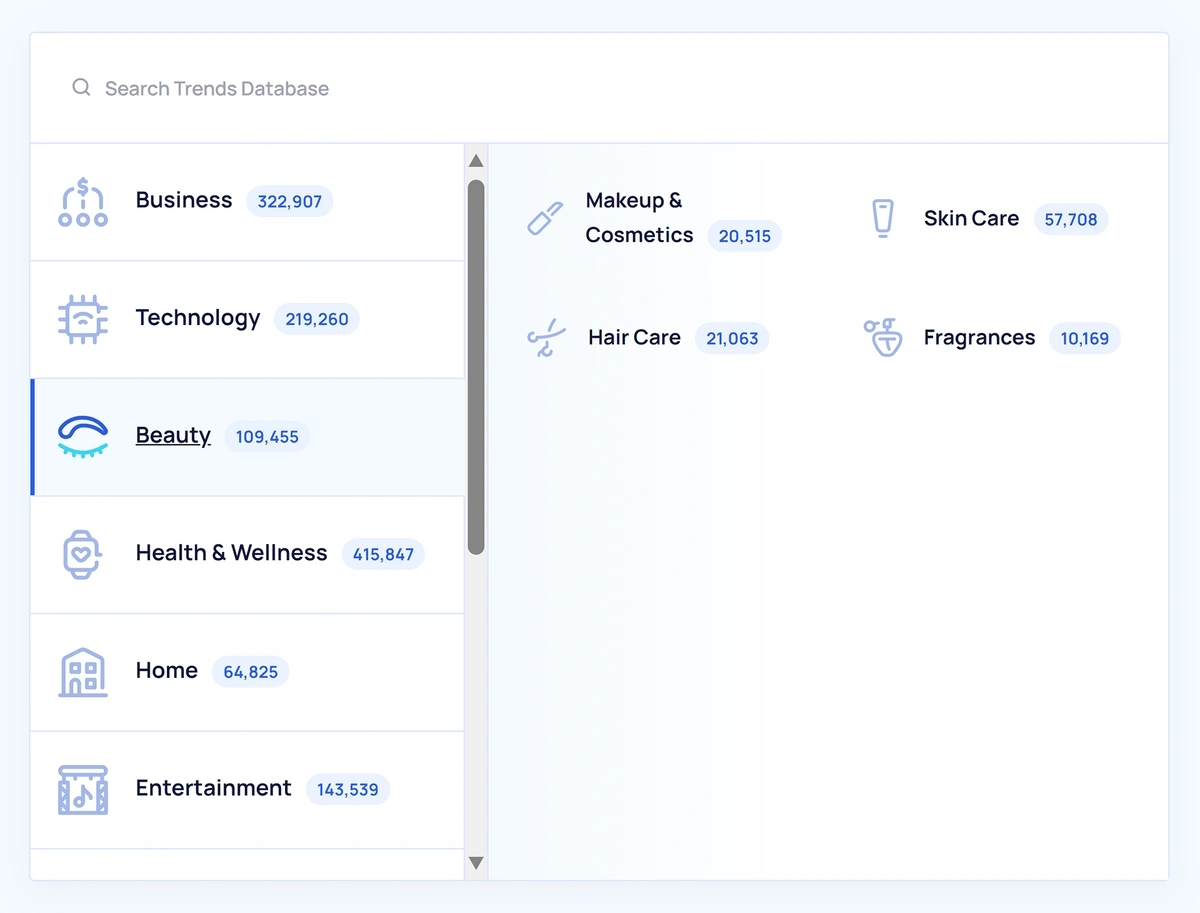Click the Entertainment music stage icon
This screenshot has width=1200, height=913.
(x=83, y=789)
